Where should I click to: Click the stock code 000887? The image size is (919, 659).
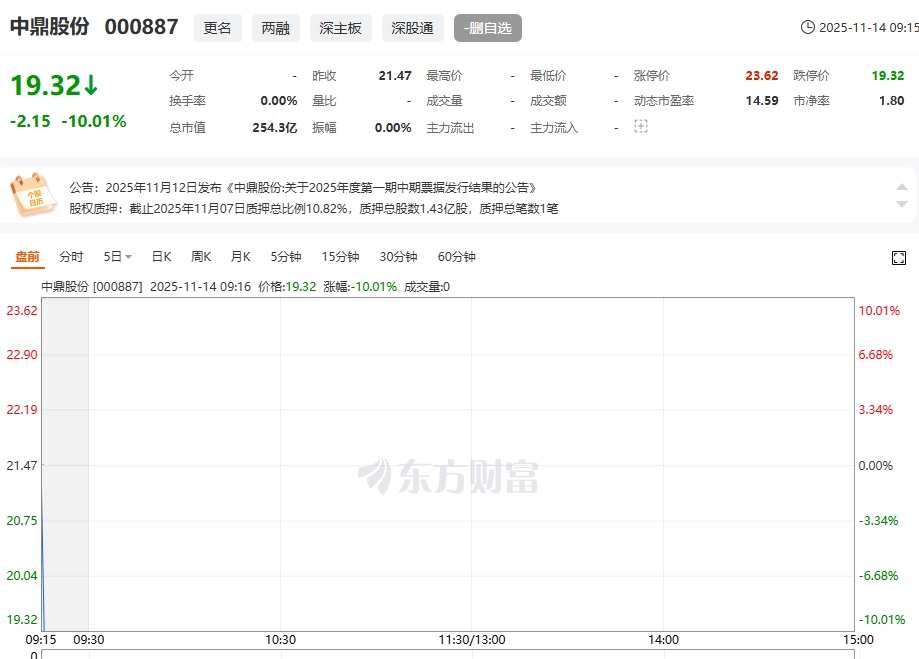point(141,26)
